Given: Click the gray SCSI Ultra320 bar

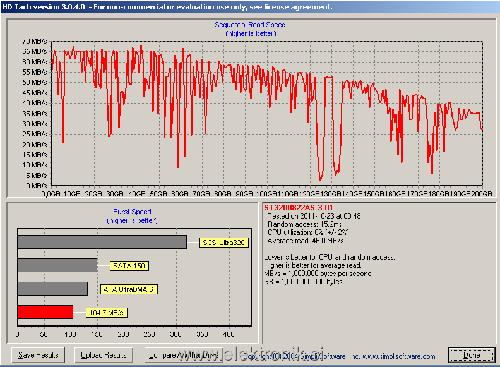Looking at the screenshot, I should (102, 242).
